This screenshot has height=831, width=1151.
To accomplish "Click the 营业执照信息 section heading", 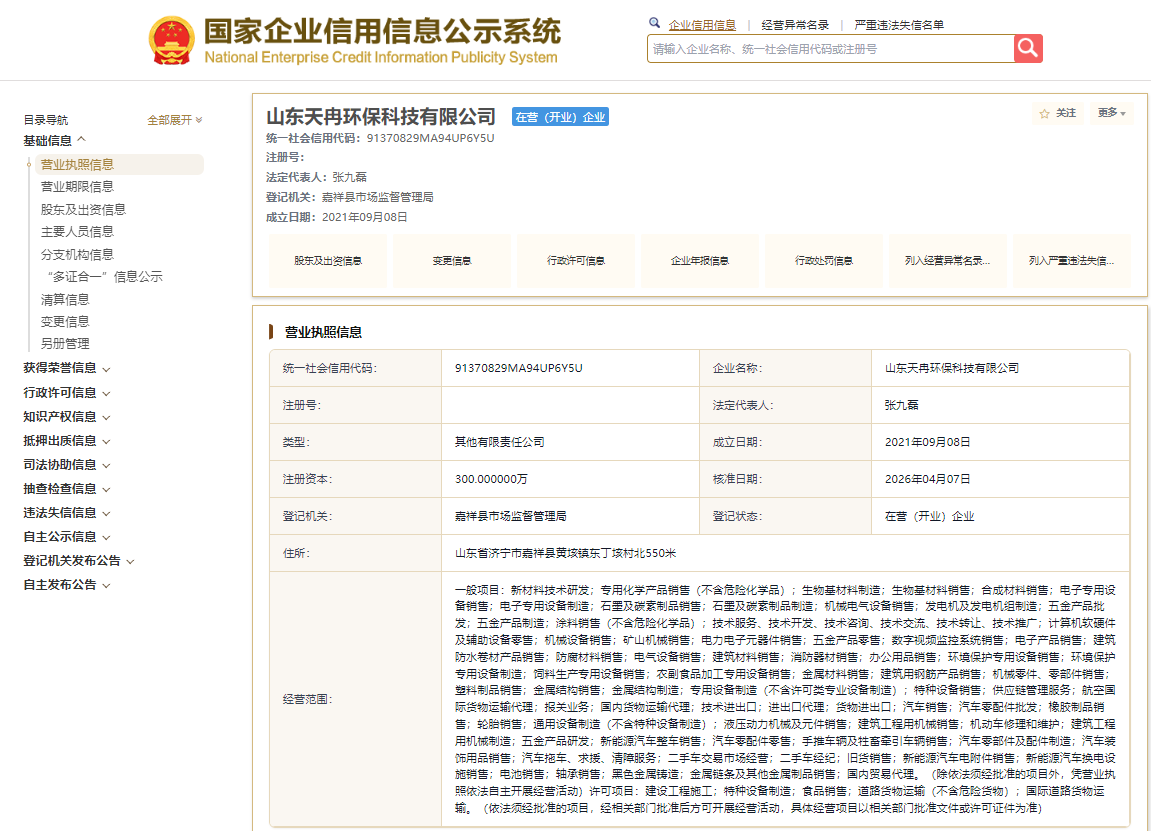I will click(323, 332).
